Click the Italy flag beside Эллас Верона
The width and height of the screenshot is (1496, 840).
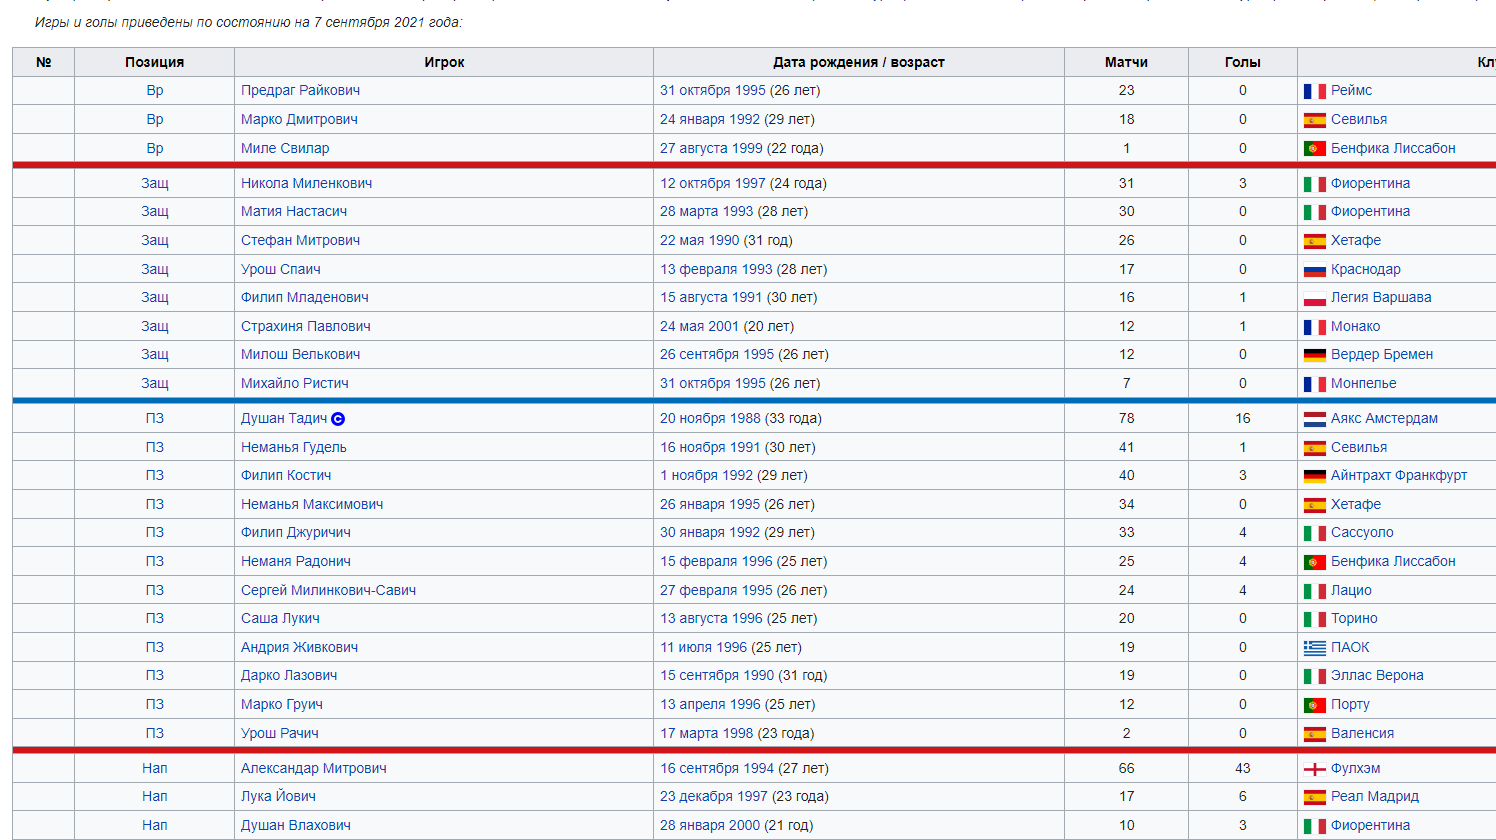(1315, 676)
